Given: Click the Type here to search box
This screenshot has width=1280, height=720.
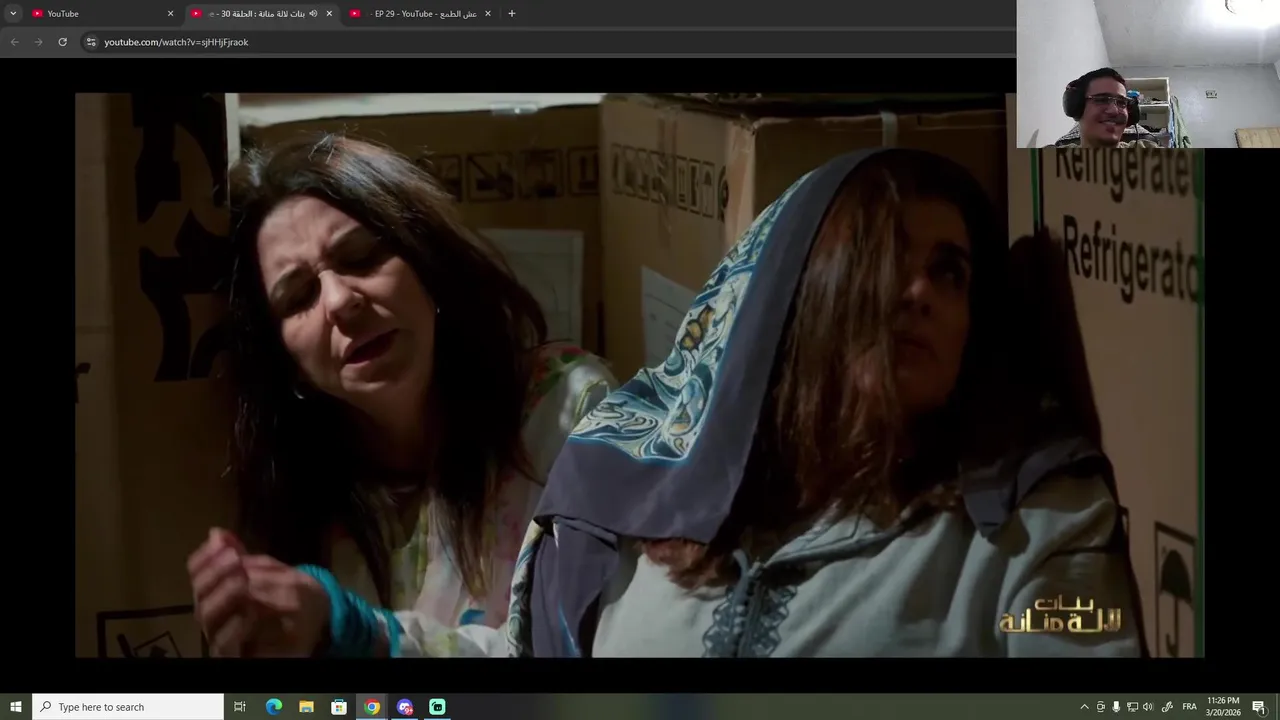Looking at the screenshot, I should pyautogui.click(x=128, y=707).
